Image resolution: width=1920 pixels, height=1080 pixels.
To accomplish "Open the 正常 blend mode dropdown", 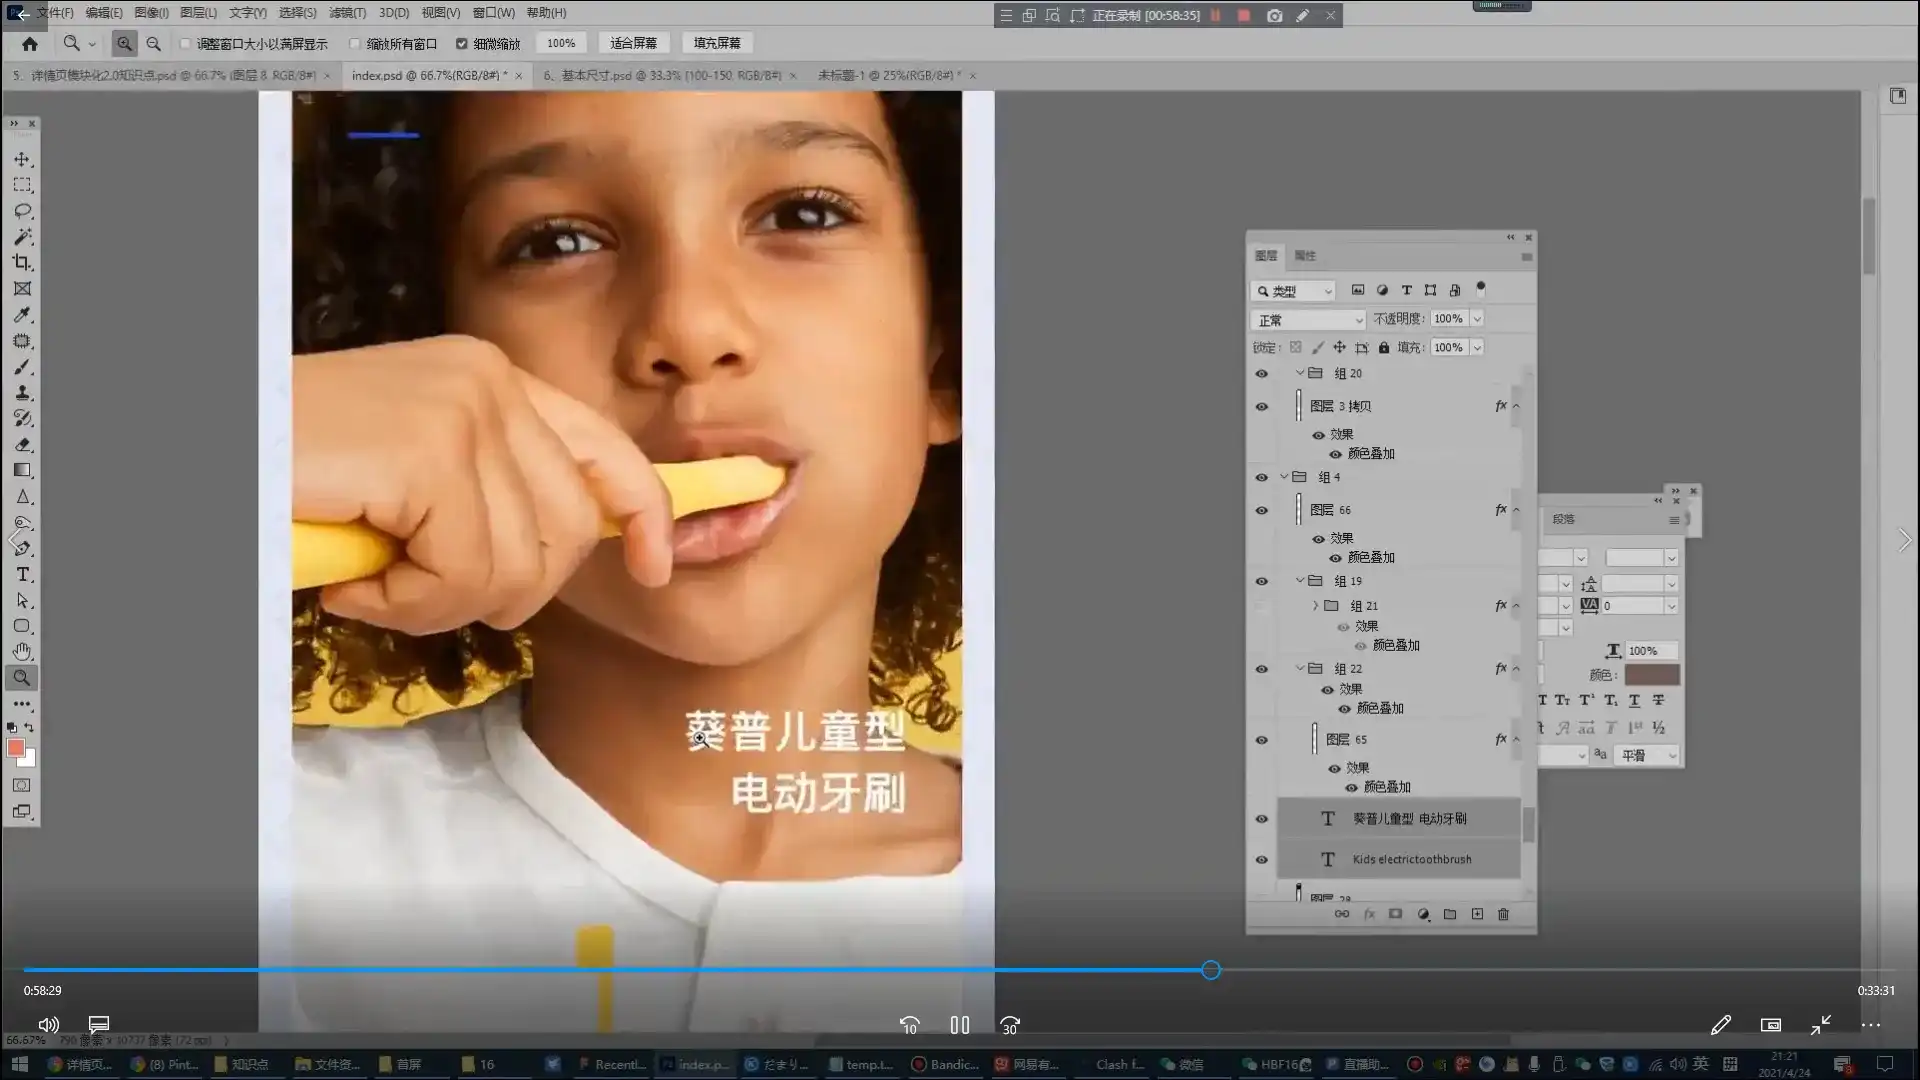I will pyautogui.click(x=1307, y=318).
